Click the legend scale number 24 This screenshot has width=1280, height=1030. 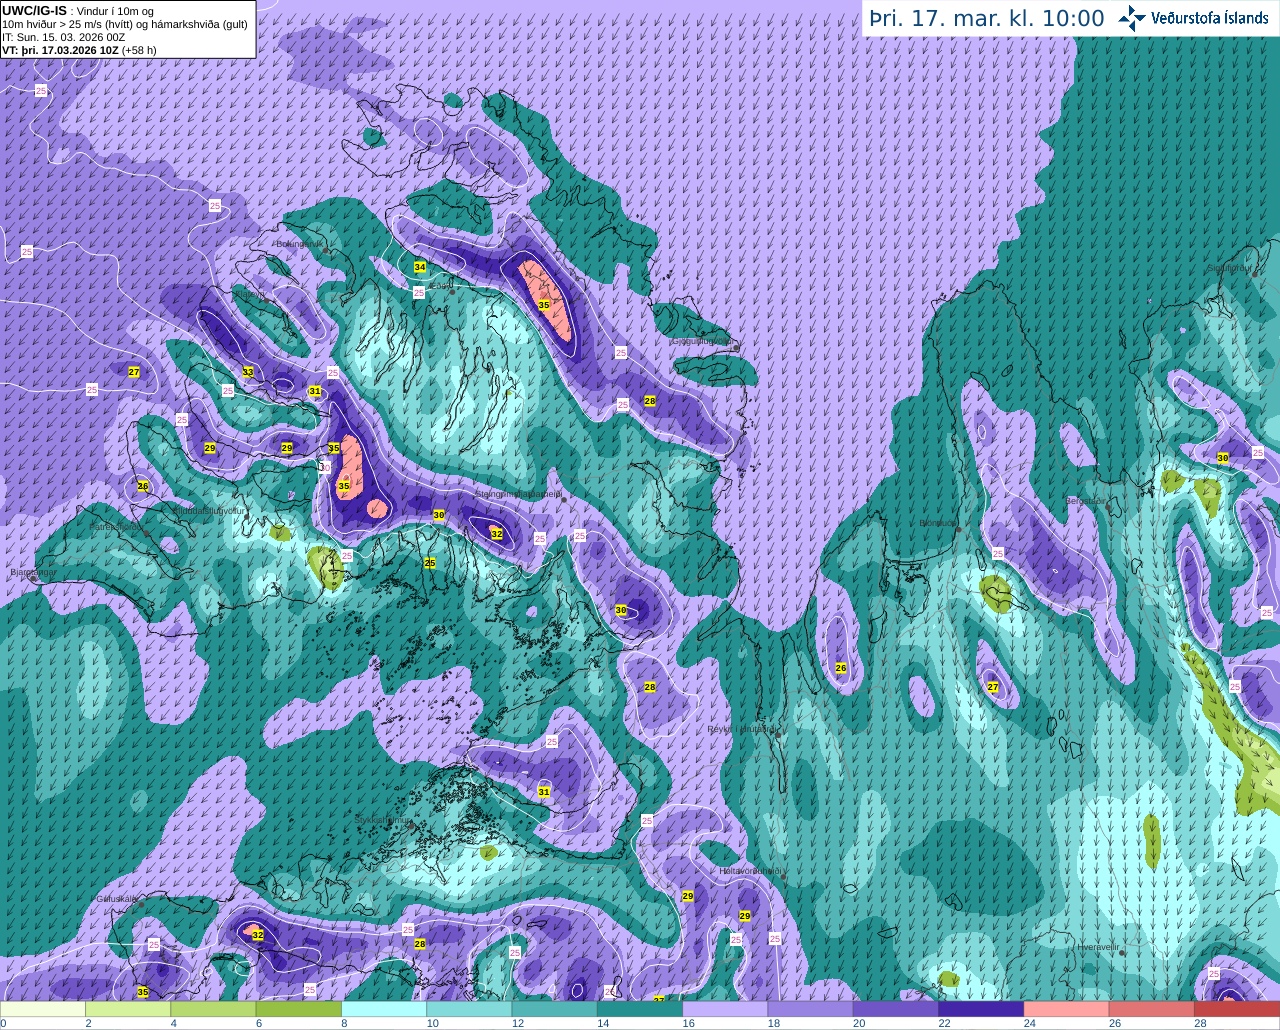pos(1029,1023)
